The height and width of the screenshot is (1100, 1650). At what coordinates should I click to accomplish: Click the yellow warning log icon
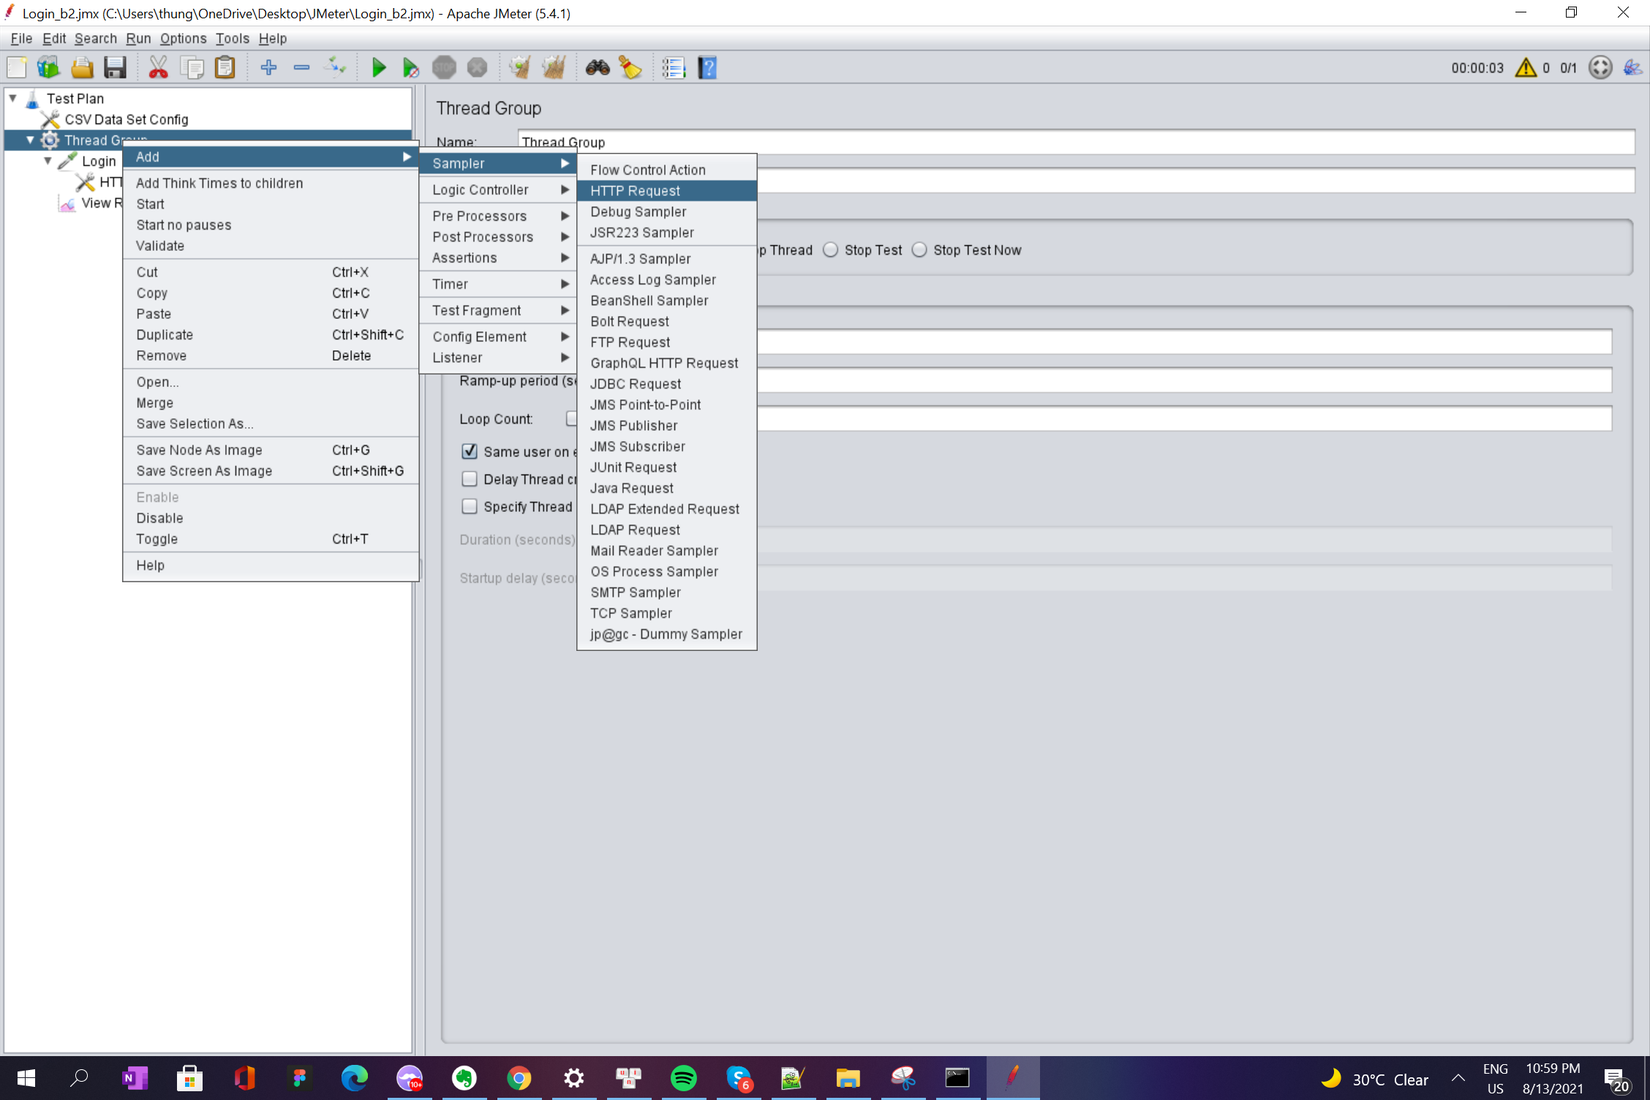point(1525,68)
